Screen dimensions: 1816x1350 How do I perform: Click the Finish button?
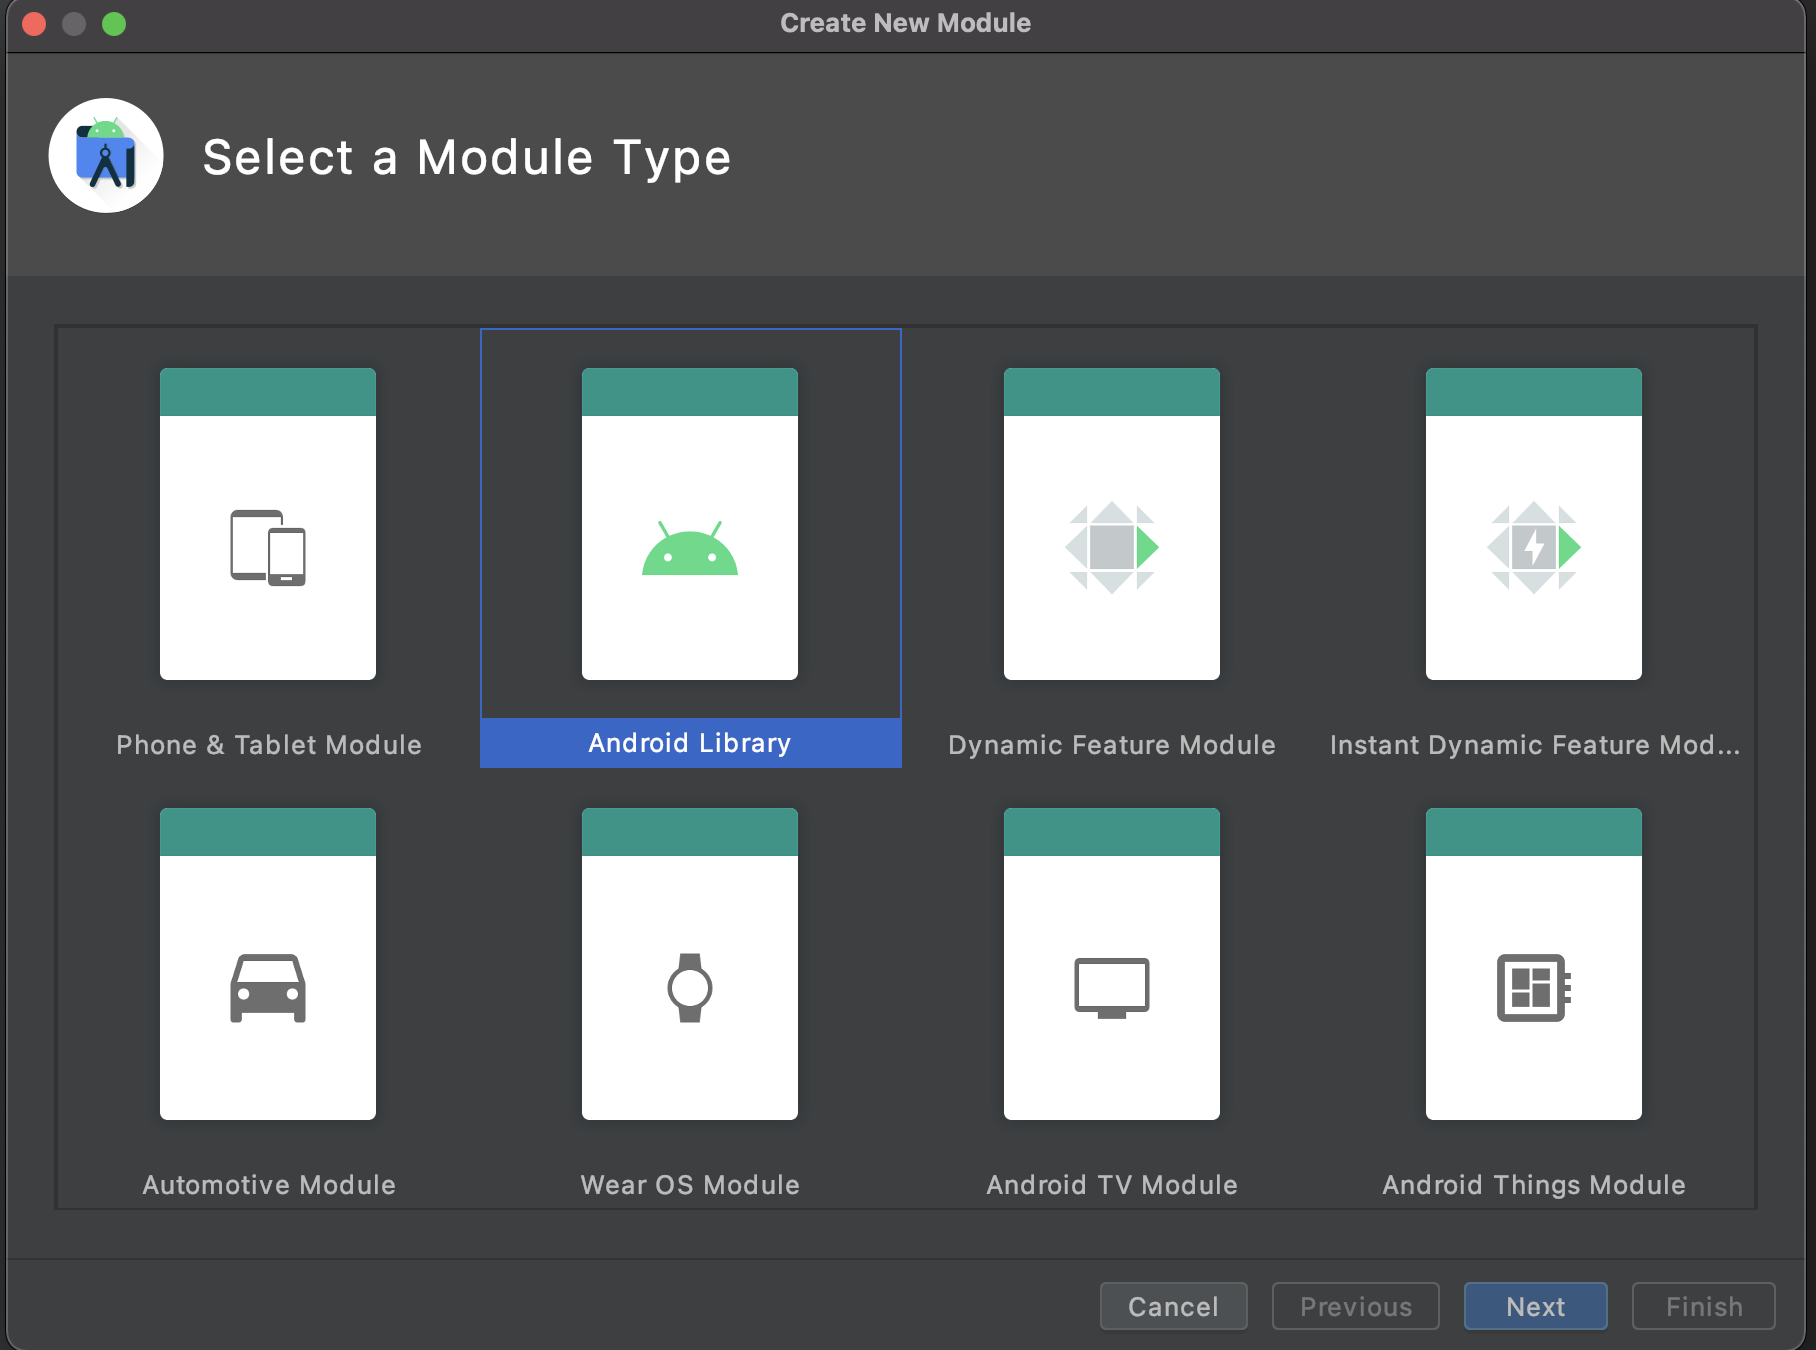pos(1704,1306)
